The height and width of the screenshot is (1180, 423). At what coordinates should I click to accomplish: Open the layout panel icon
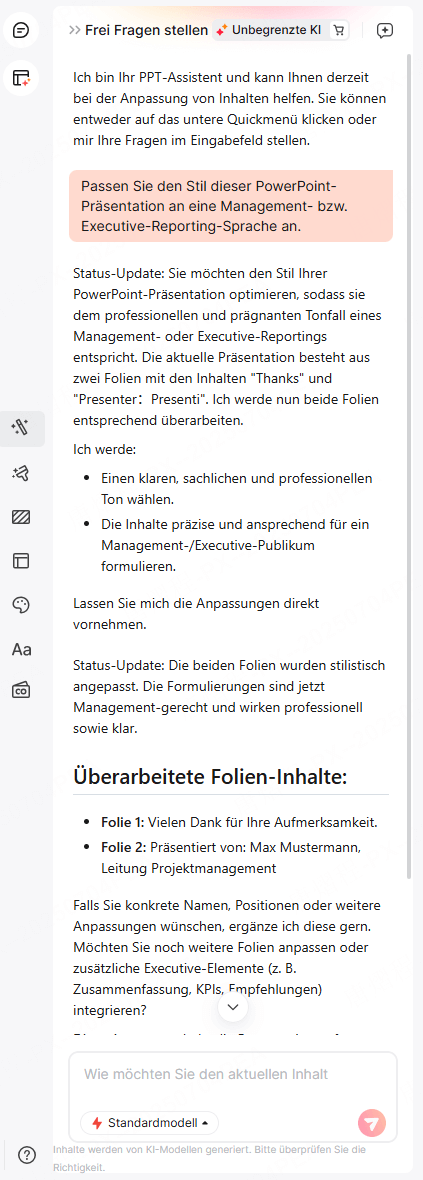click(x=21, y=561)
